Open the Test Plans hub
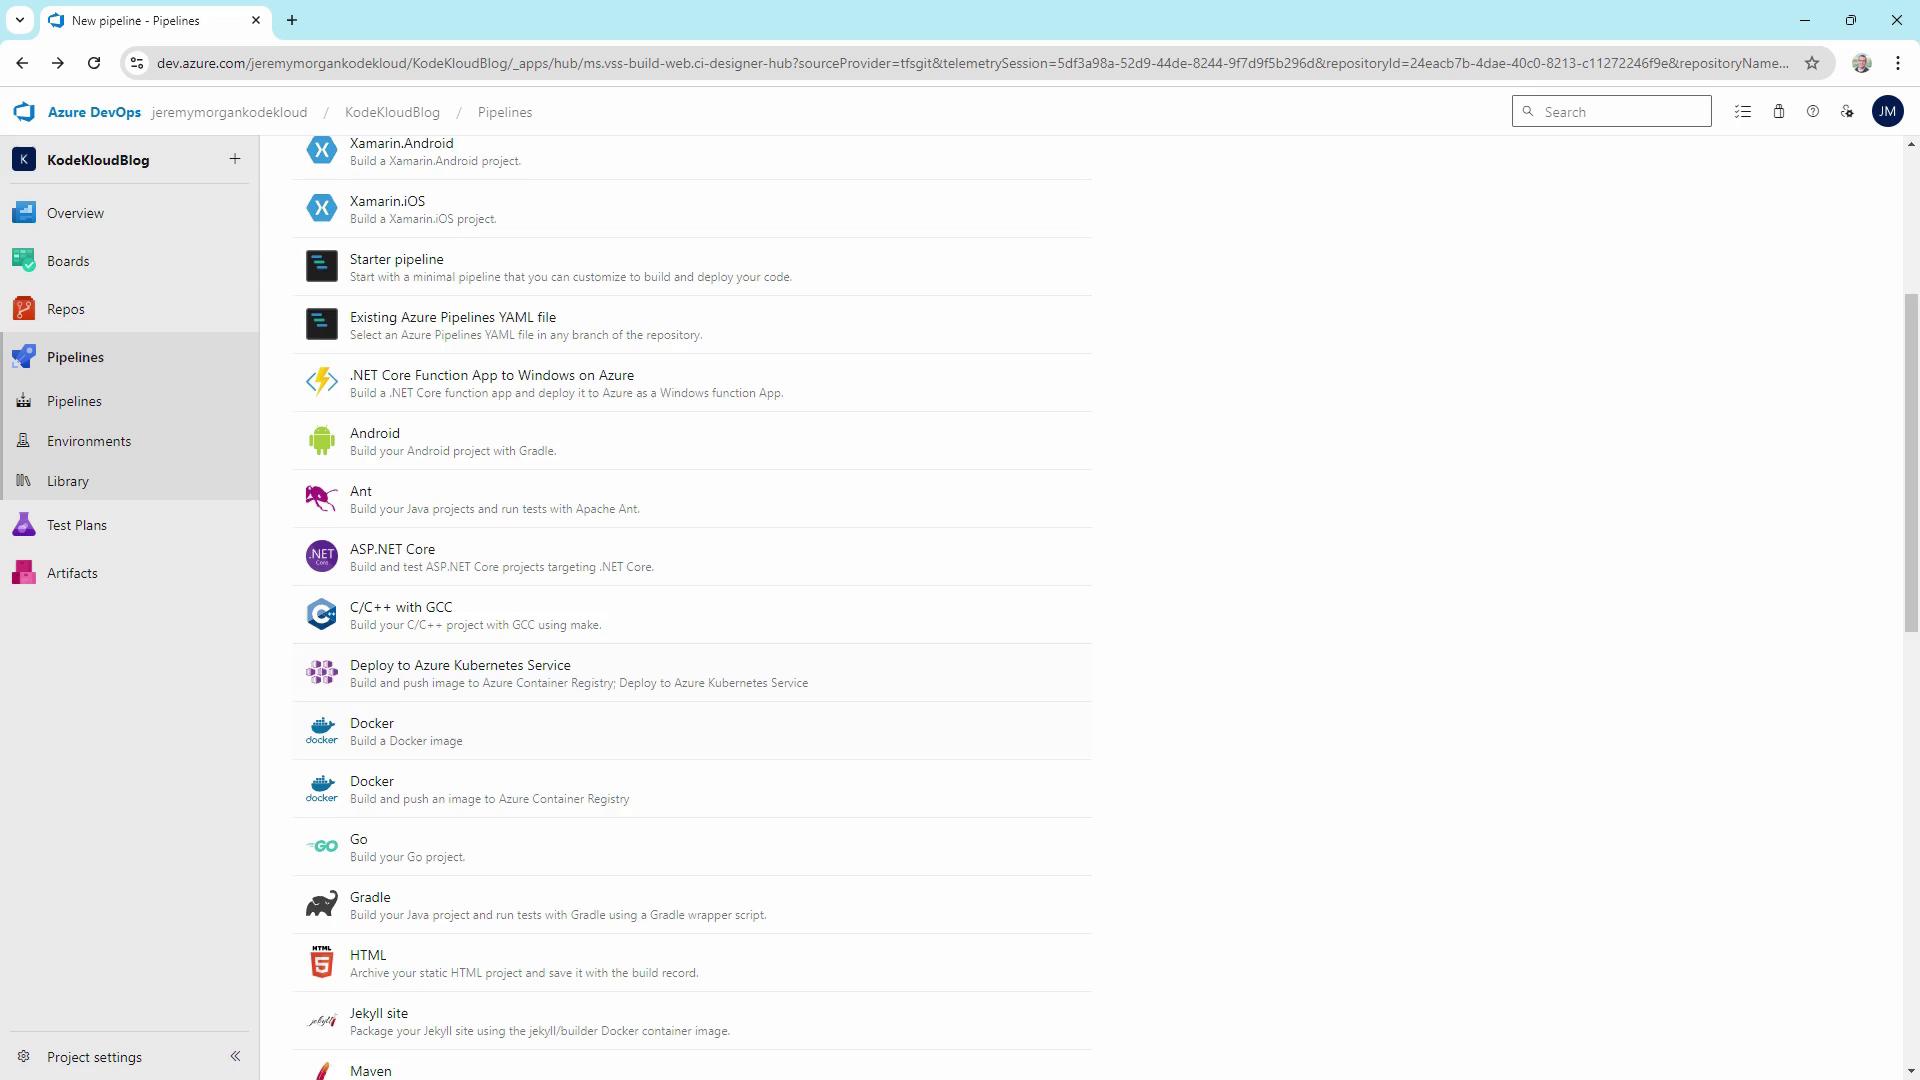This screenshot has height=1080, width=1920. click(130, 525)
